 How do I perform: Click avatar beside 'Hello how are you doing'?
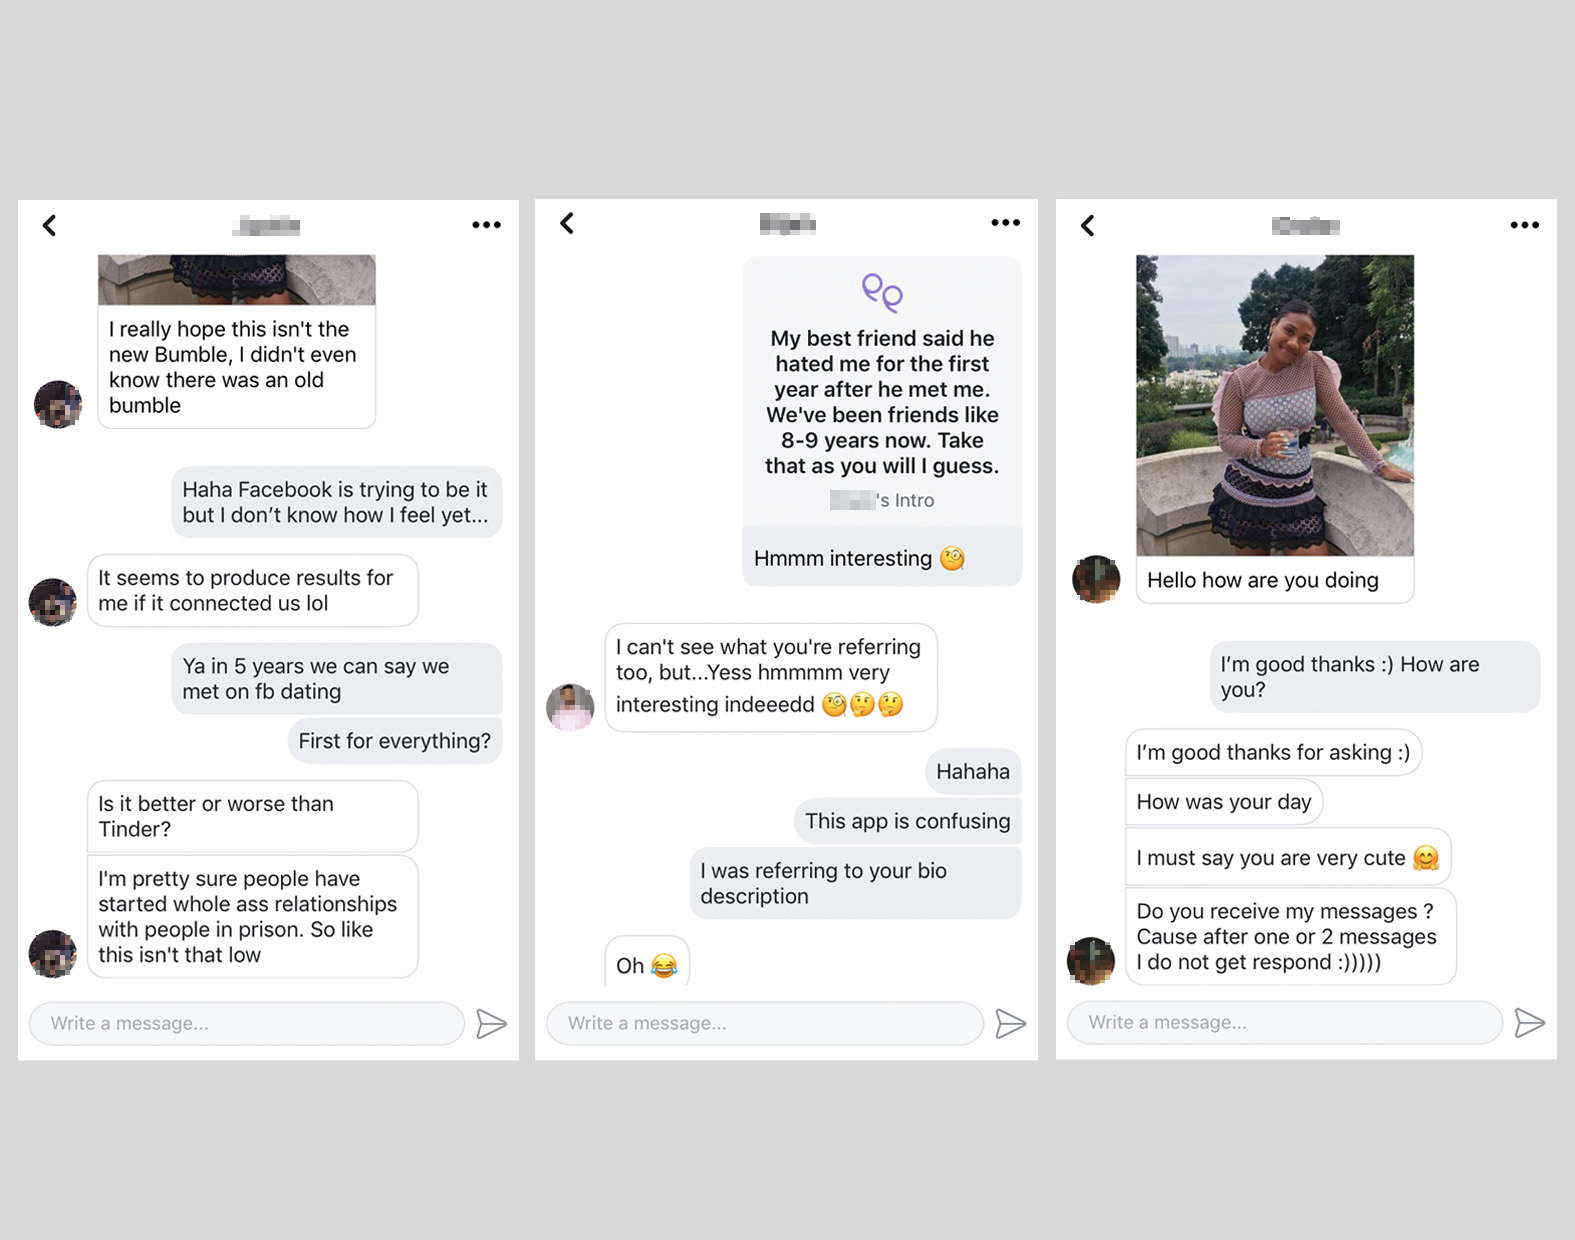coord(1096,579)
